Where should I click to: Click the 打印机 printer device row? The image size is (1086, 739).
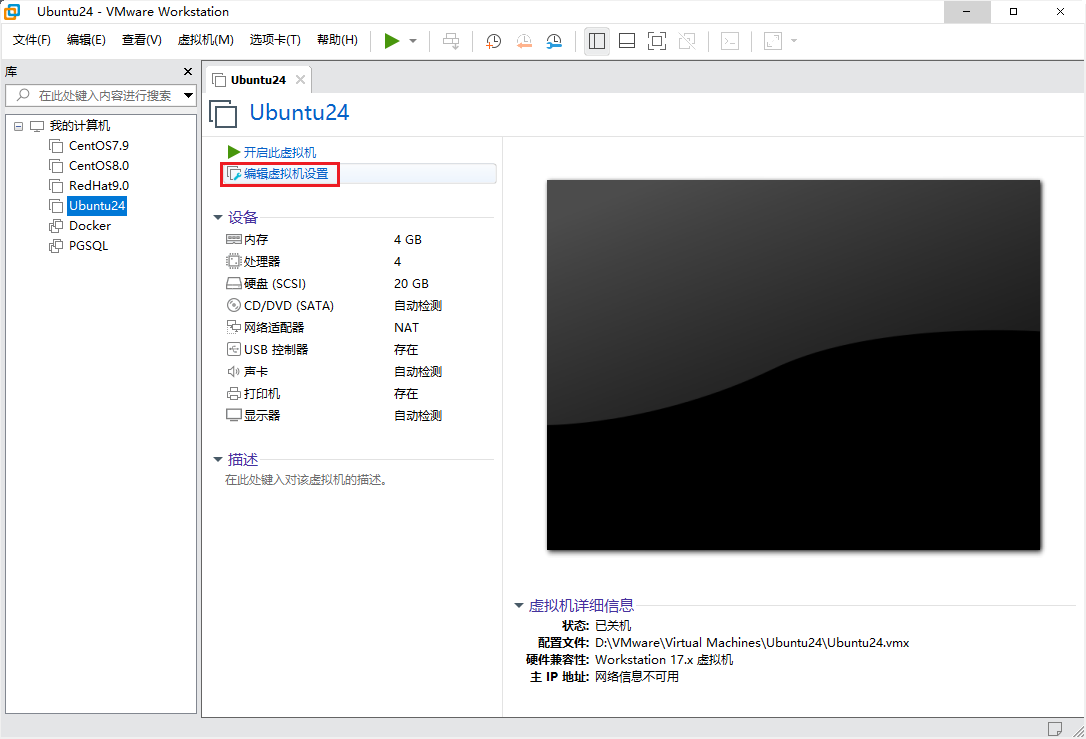pos(322,393)
